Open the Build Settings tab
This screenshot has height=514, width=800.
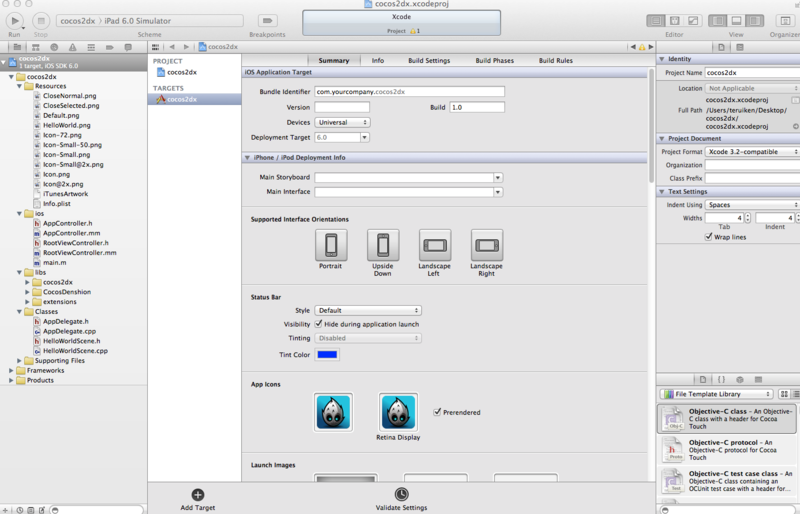tap(429, 60)
